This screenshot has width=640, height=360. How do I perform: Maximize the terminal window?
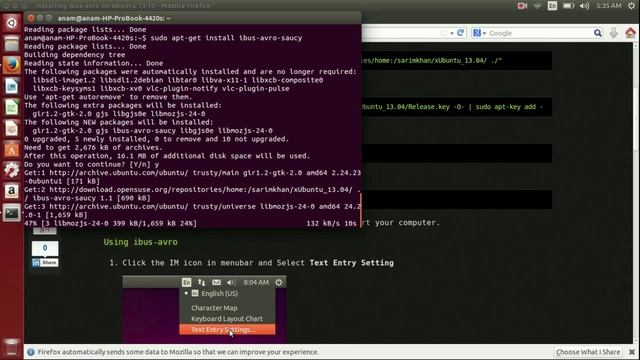tap(49, 18)
